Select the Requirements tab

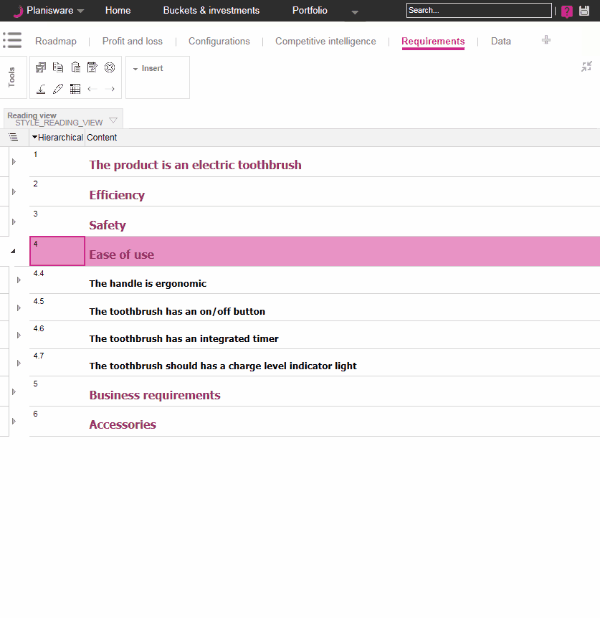click(433, 41)
